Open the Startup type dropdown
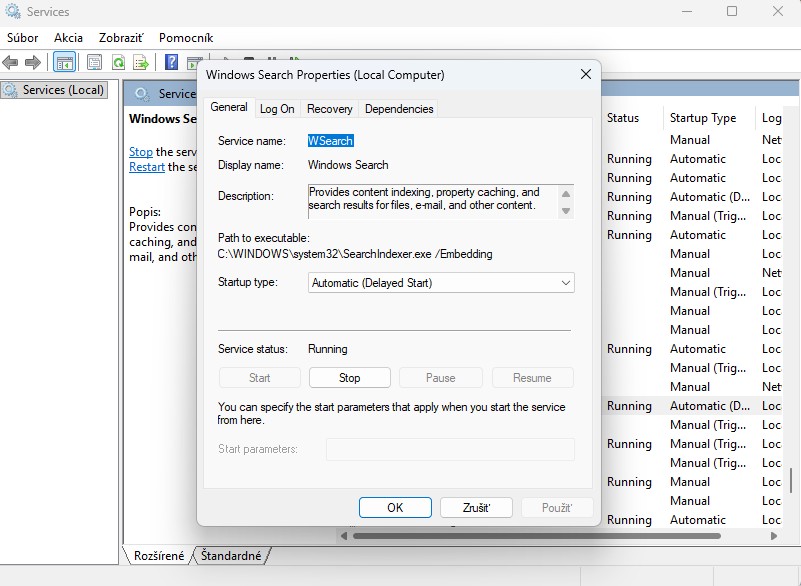This screenshot has width=801, height=586. click(x=441, y=283)
